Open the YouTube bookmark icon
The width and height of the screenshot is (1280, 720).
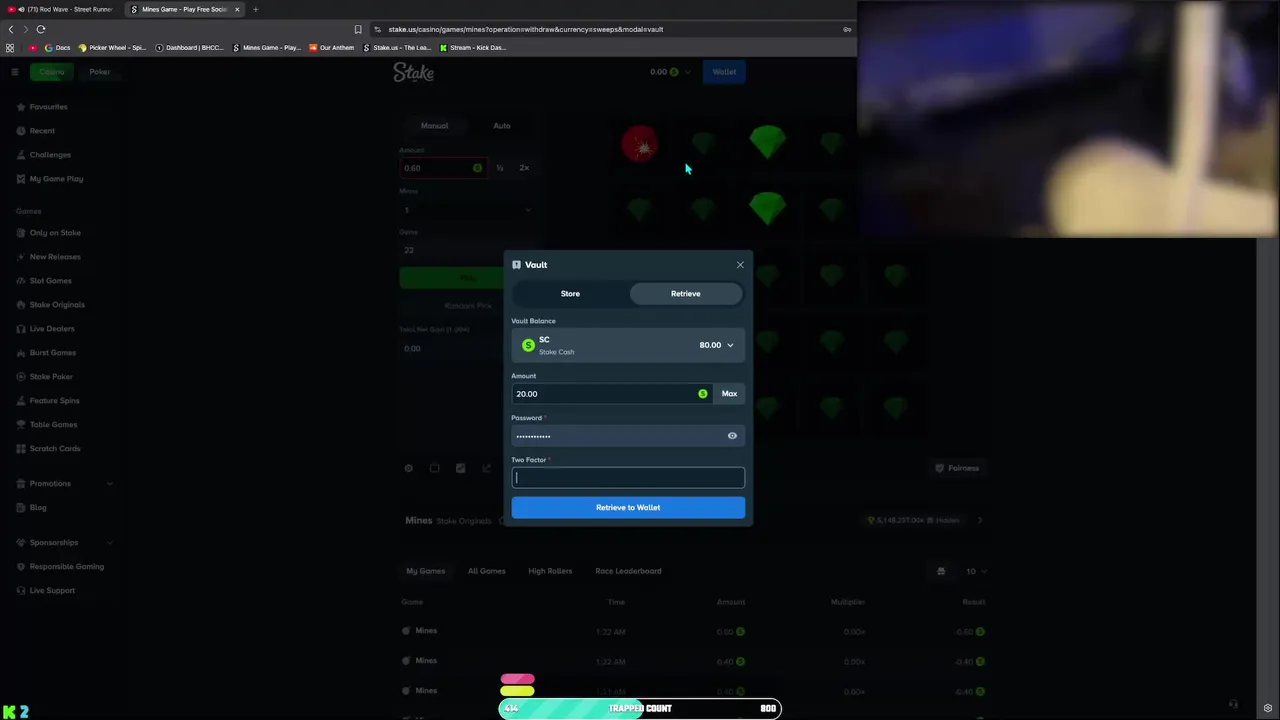coord(33,48)
